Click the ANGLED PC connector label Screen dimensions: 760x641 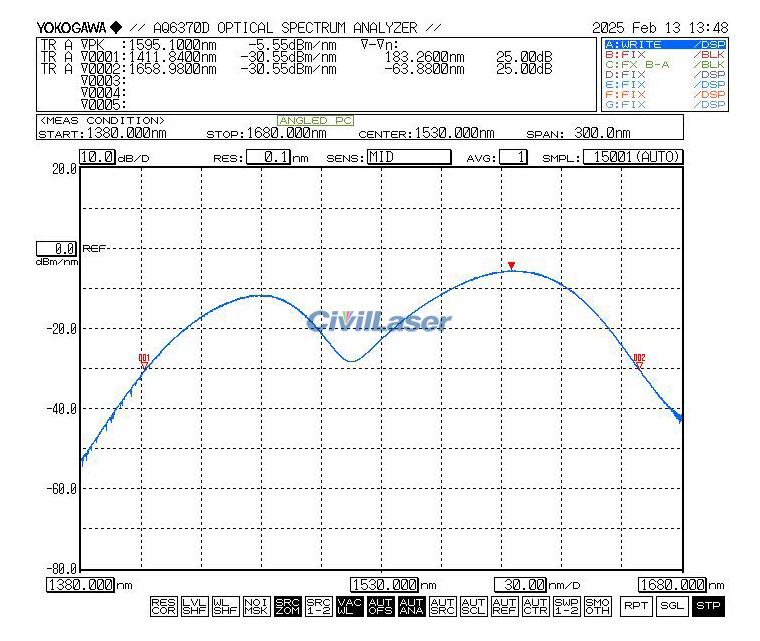coord(315,121)
